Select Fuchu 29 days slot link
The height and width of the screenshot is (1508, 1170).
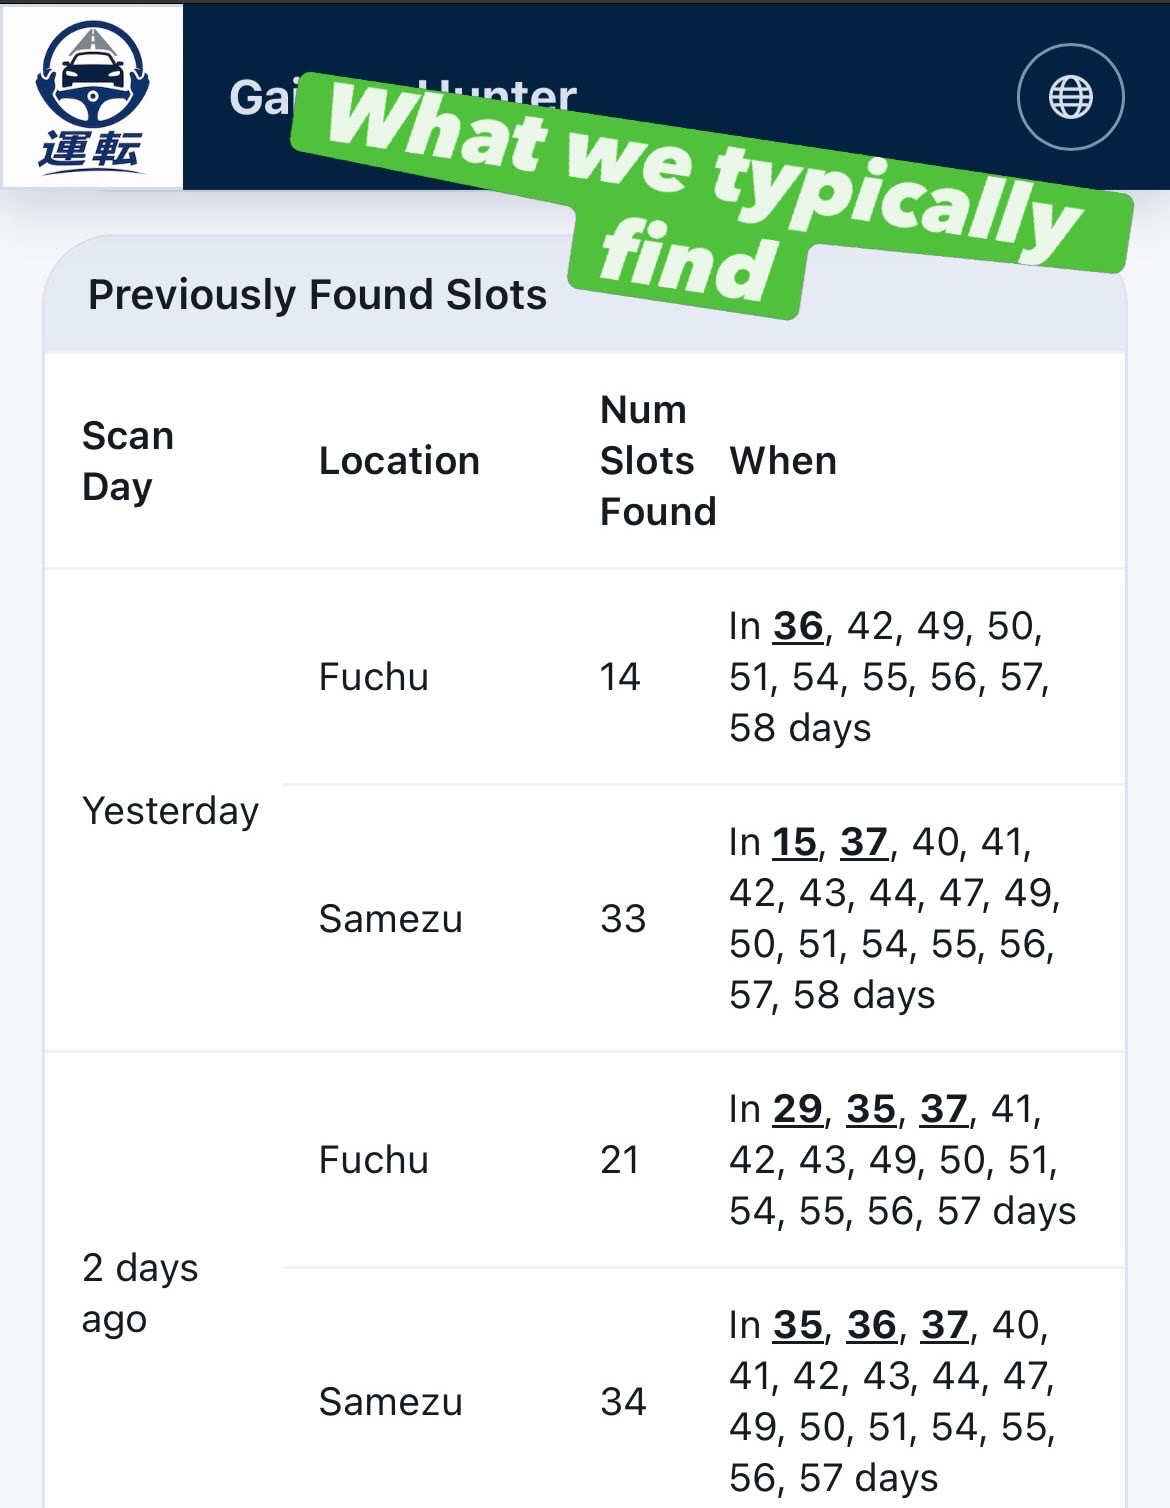[x=798, y=1109]
